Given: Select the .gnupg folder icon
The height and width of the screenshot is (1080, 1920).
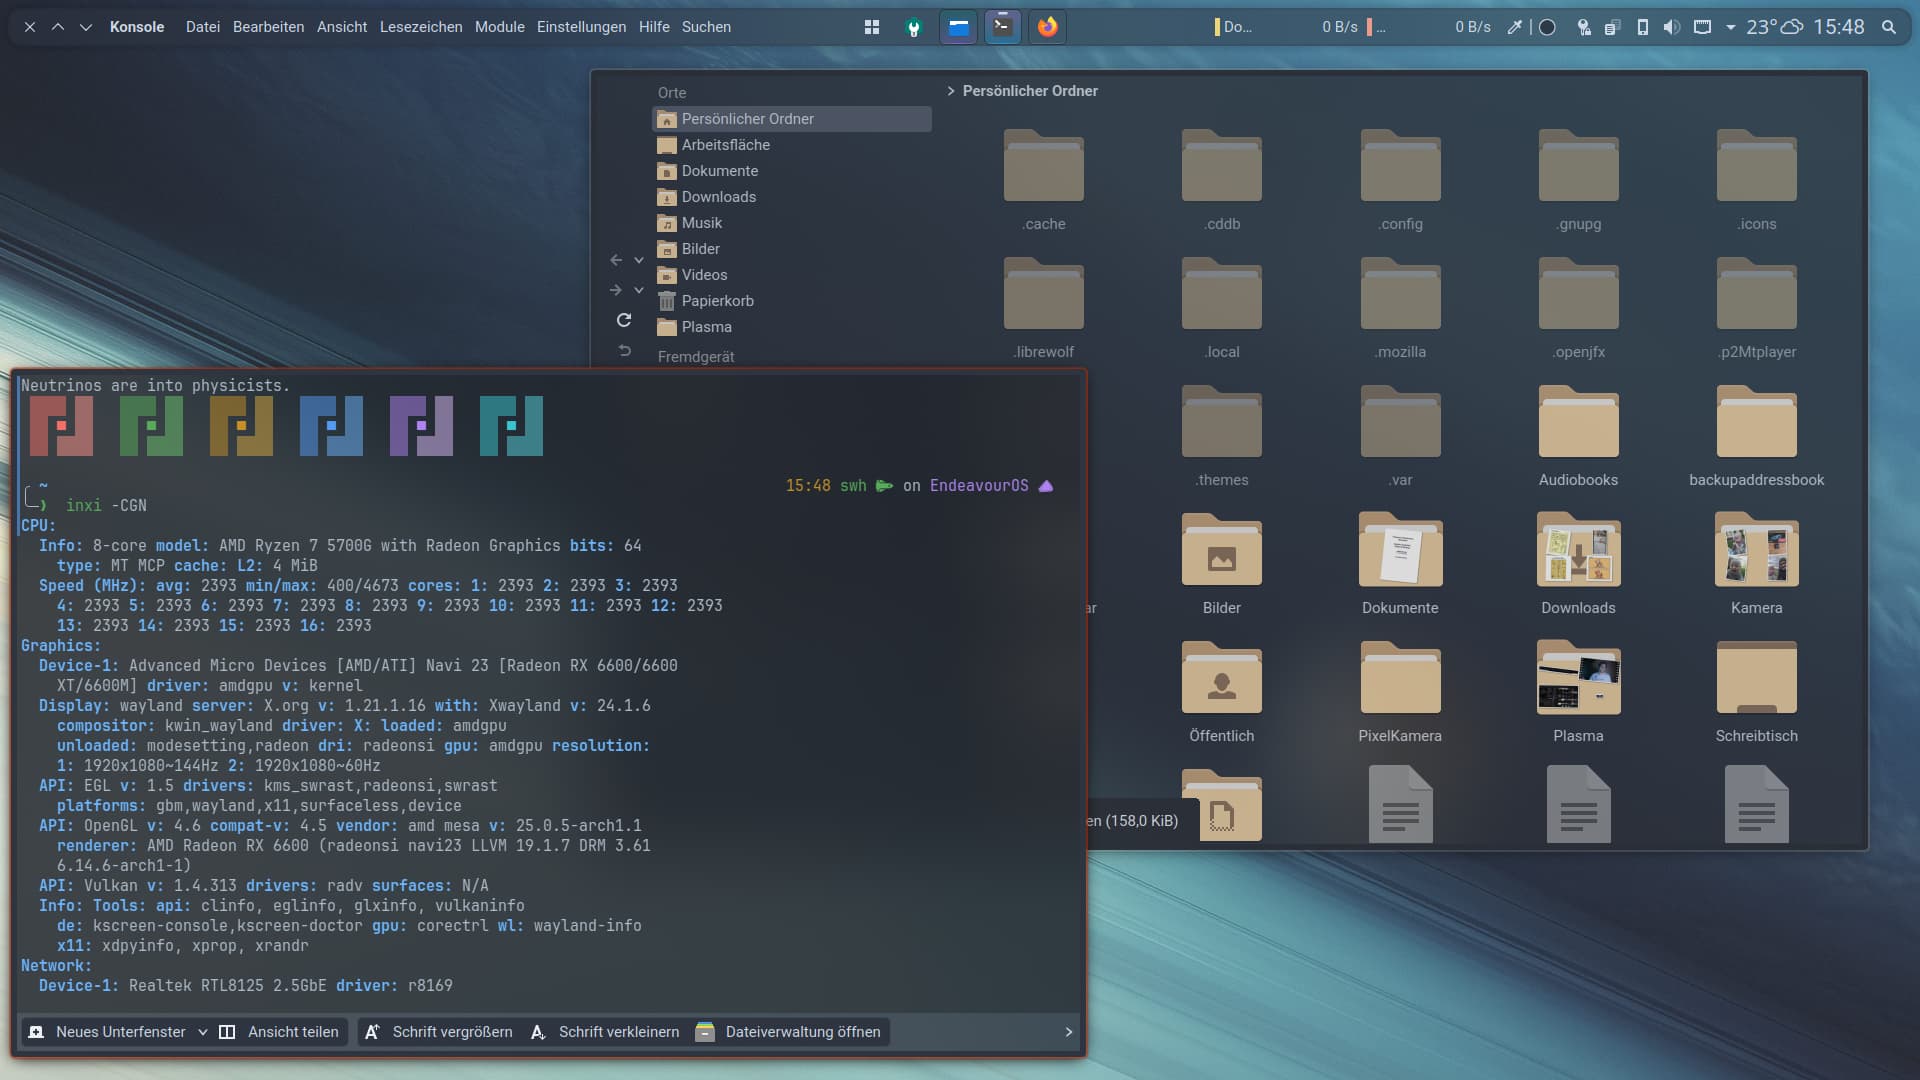Looking at the screenshot, I should (1578, 166).
